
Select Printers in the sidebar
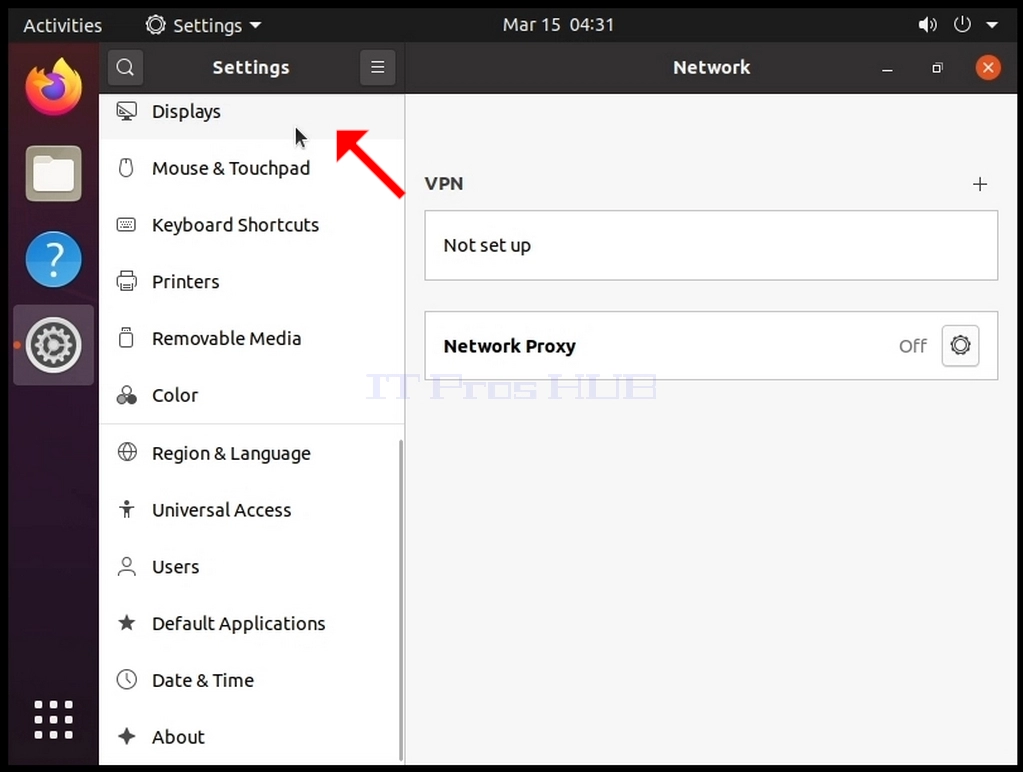[252, 281]
